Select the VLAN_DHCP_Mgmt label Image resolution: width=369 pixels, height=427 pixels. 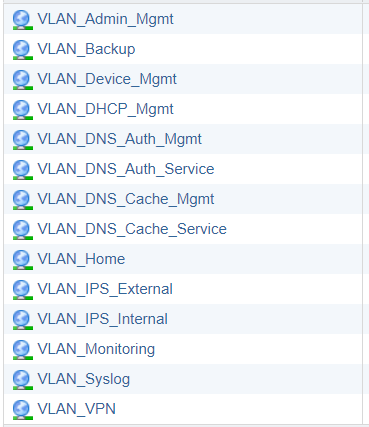pyautogui.click(x=105, y=109)
